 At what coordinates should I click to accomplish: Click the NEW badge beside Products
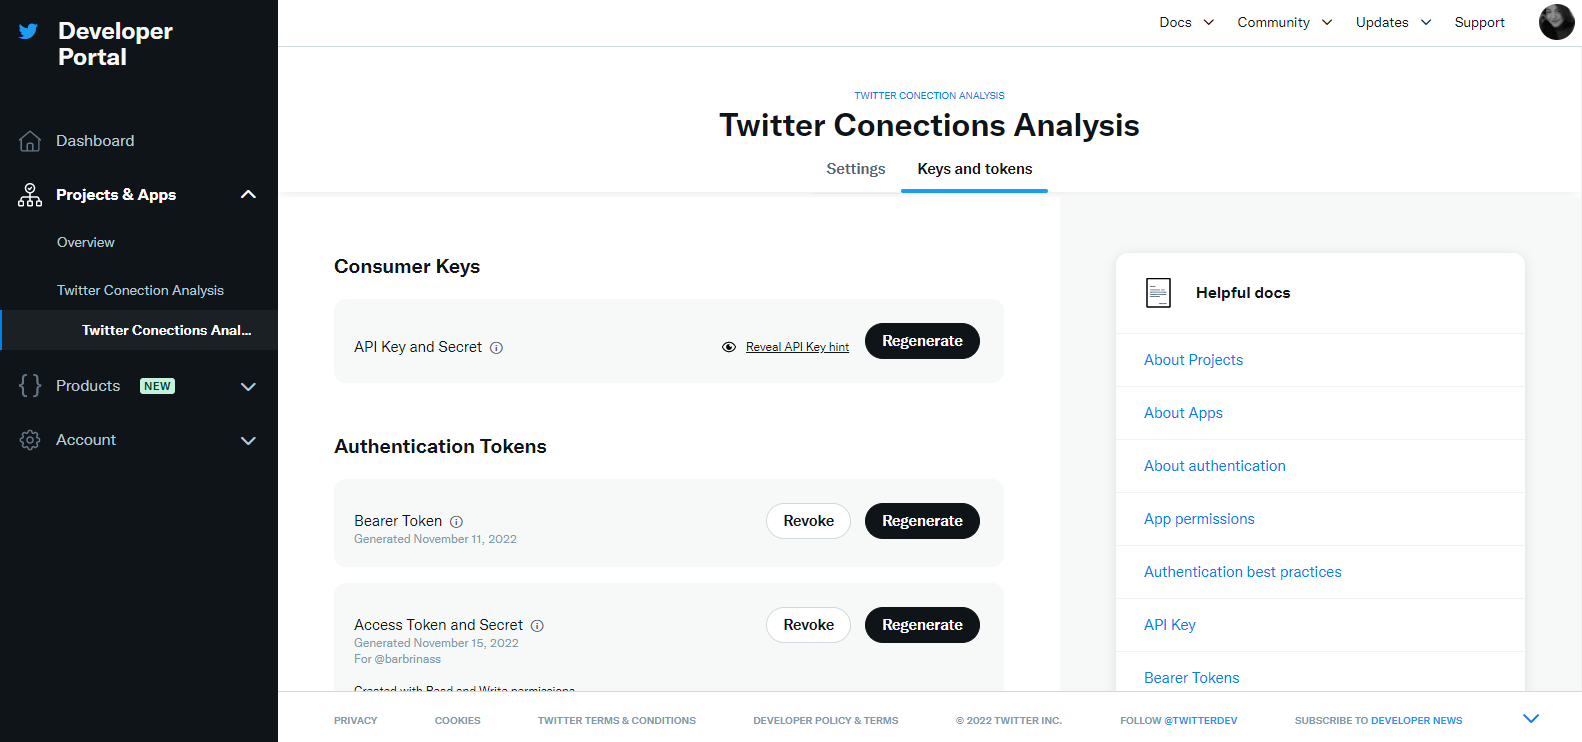coord(157,386)
